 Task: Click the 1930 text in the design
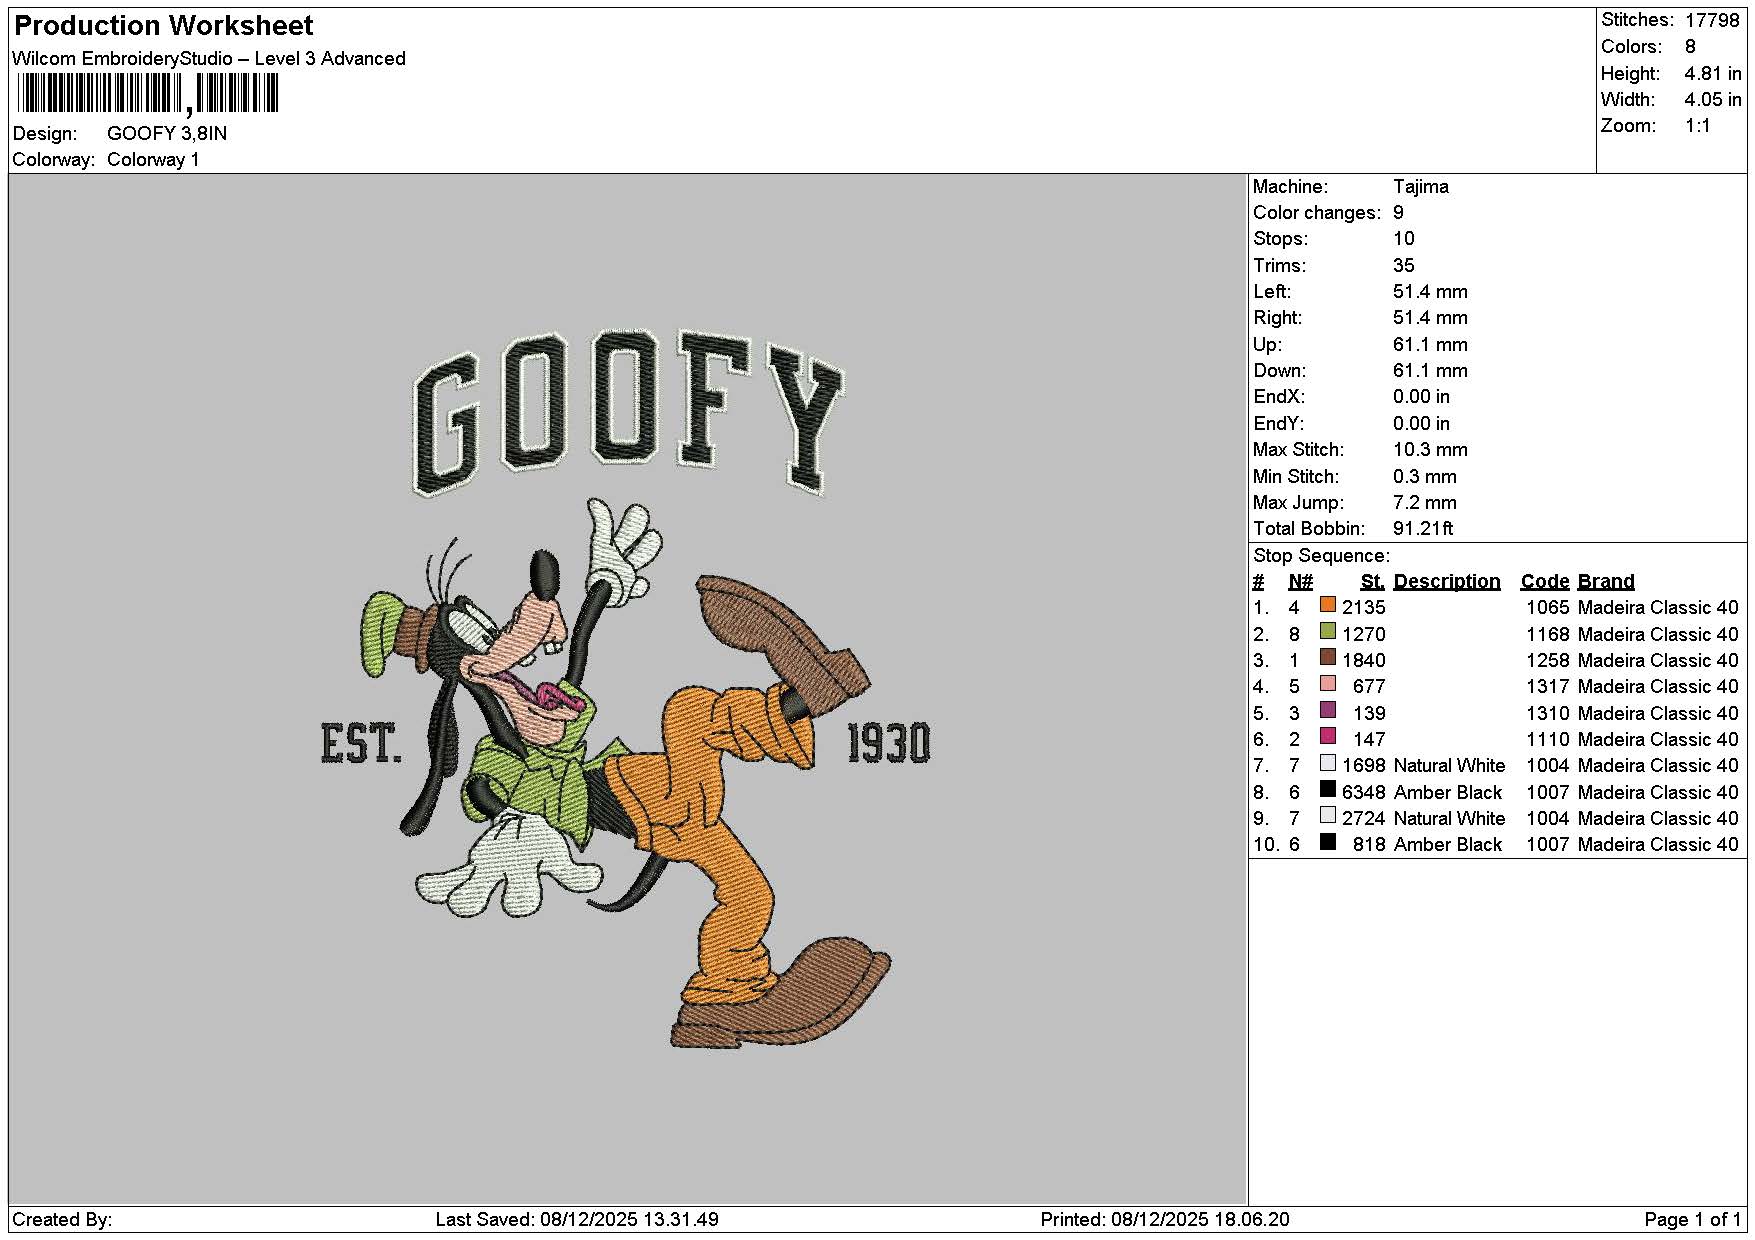[x=888, y=744]
